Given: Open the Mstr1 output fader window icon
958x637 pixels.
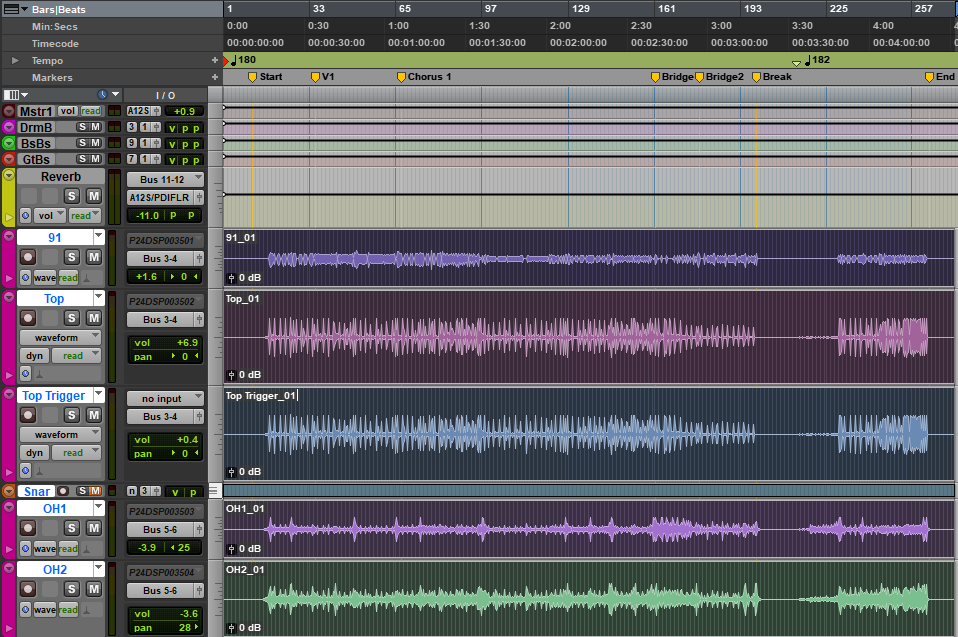Looking at the screenshot, I should click(x=156, y=111).
